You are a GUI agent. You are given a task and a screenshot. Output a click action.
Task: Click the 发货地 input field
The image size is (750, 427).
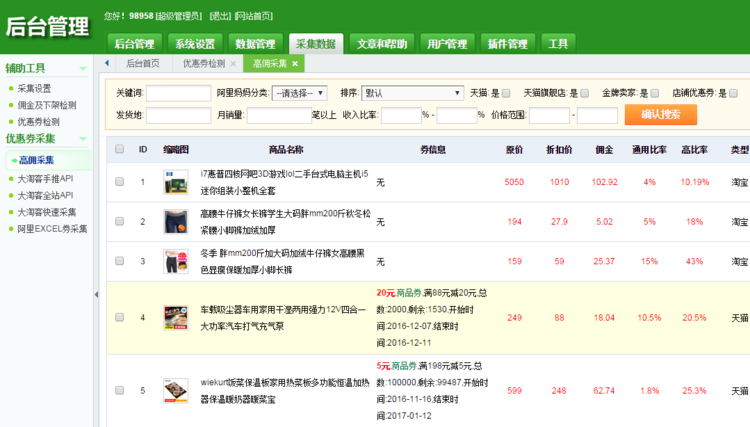pyautogui.click(x=178, y=115)
